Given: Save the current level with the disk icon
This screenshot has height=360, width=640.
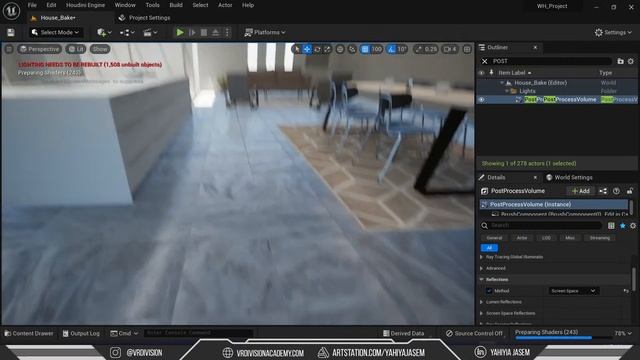Looking at the screenshot, I should coord(11,32).
